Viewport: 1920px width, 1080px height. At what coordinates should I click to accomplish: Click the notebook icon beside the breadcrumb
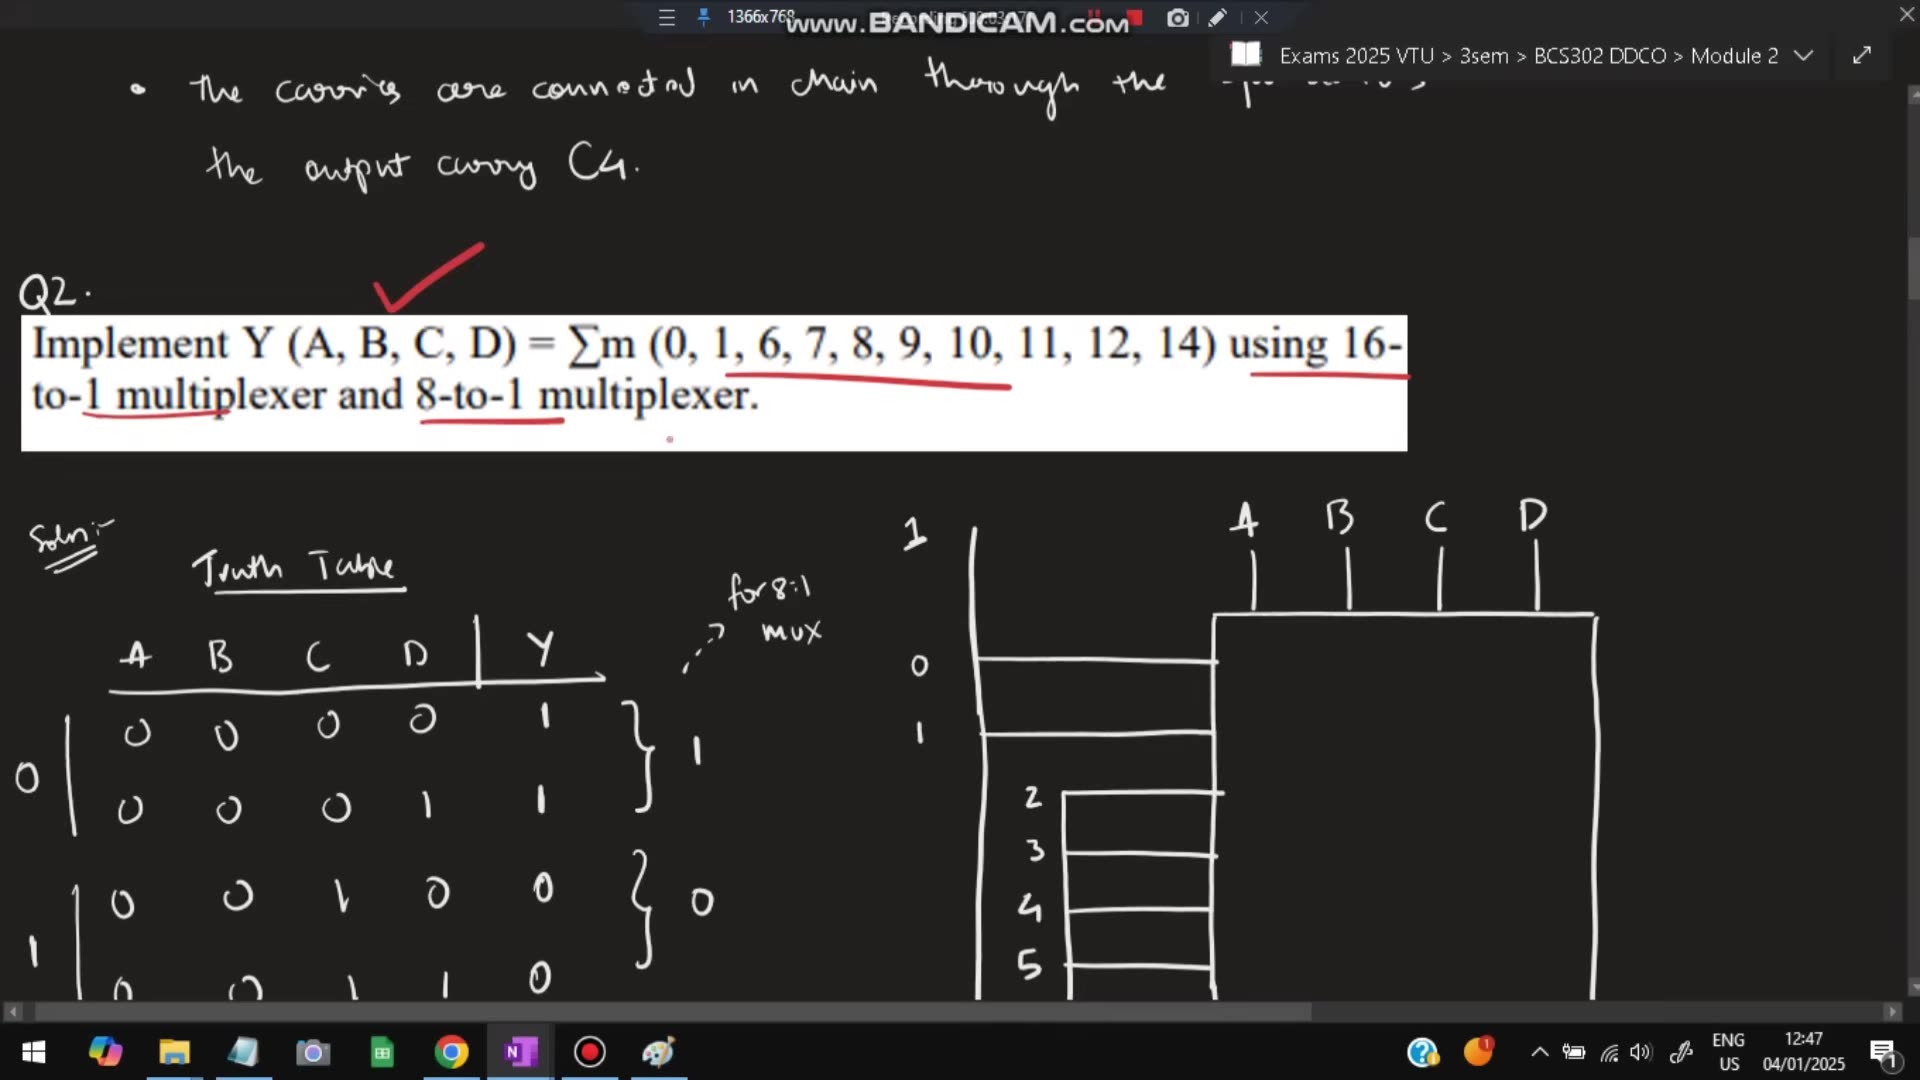coord(1246,55)
